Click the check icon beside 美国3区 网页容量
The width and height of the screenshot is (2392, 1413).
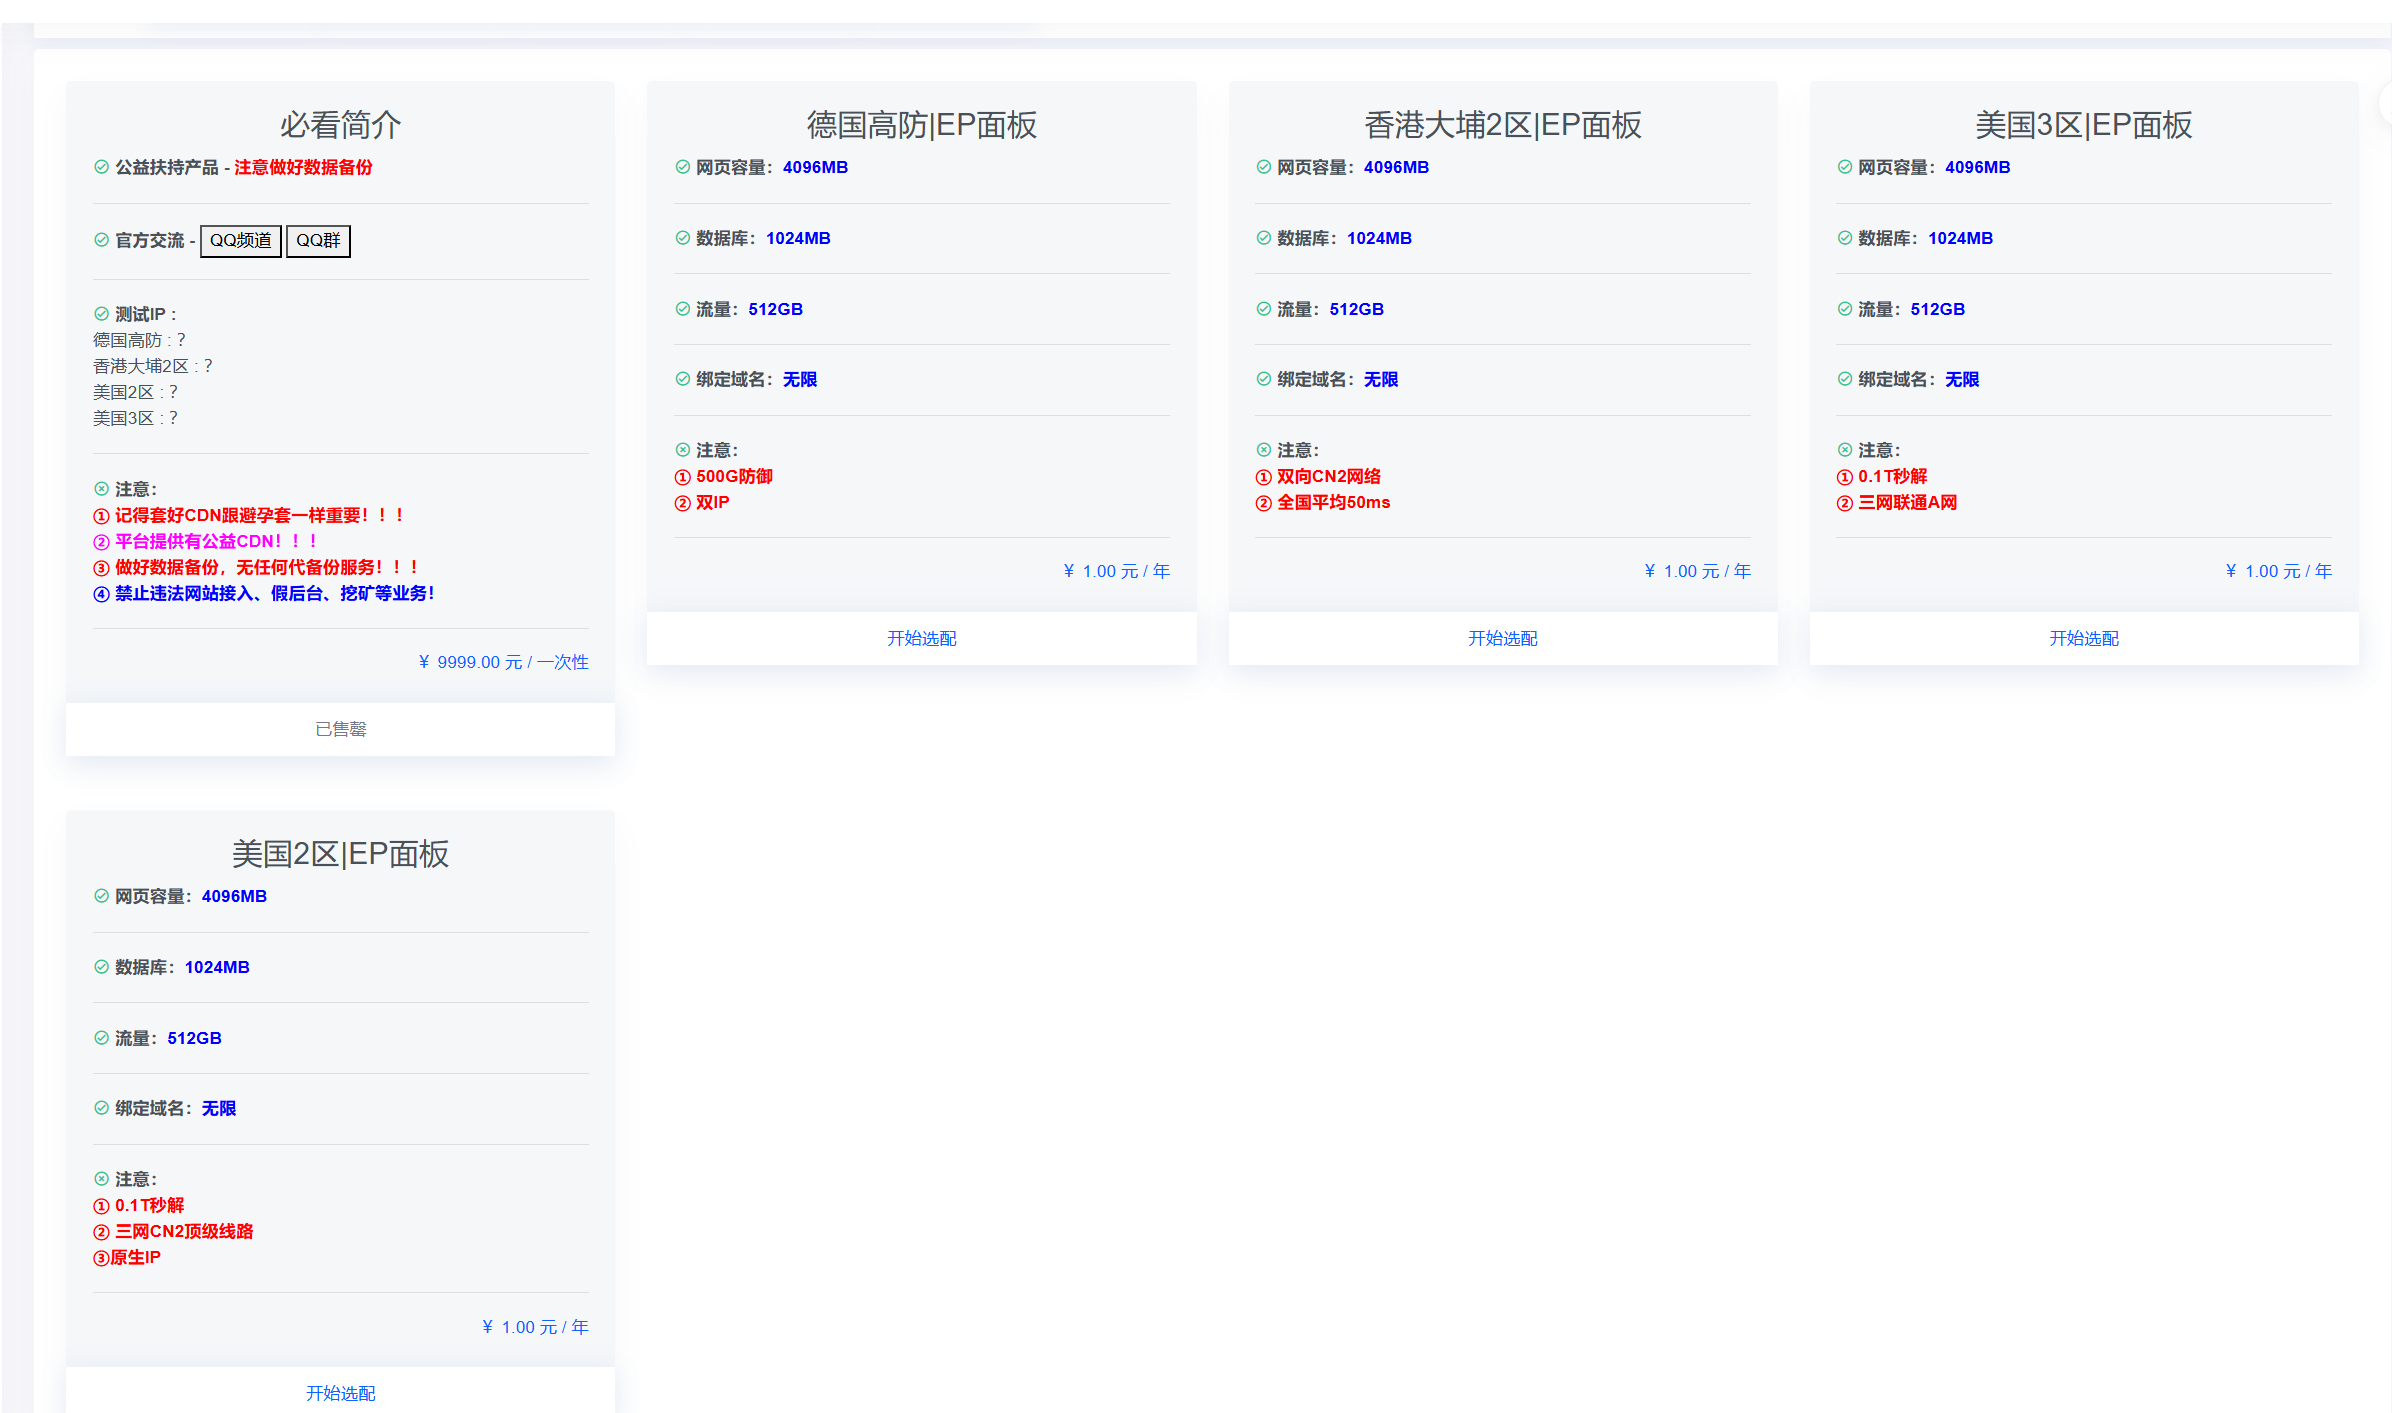[x=1844, y=167]
